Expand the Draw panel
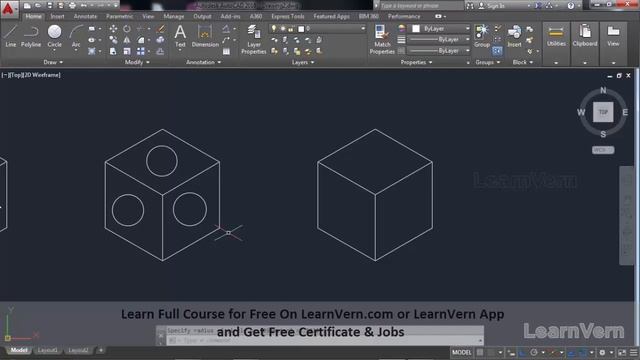 53,62
